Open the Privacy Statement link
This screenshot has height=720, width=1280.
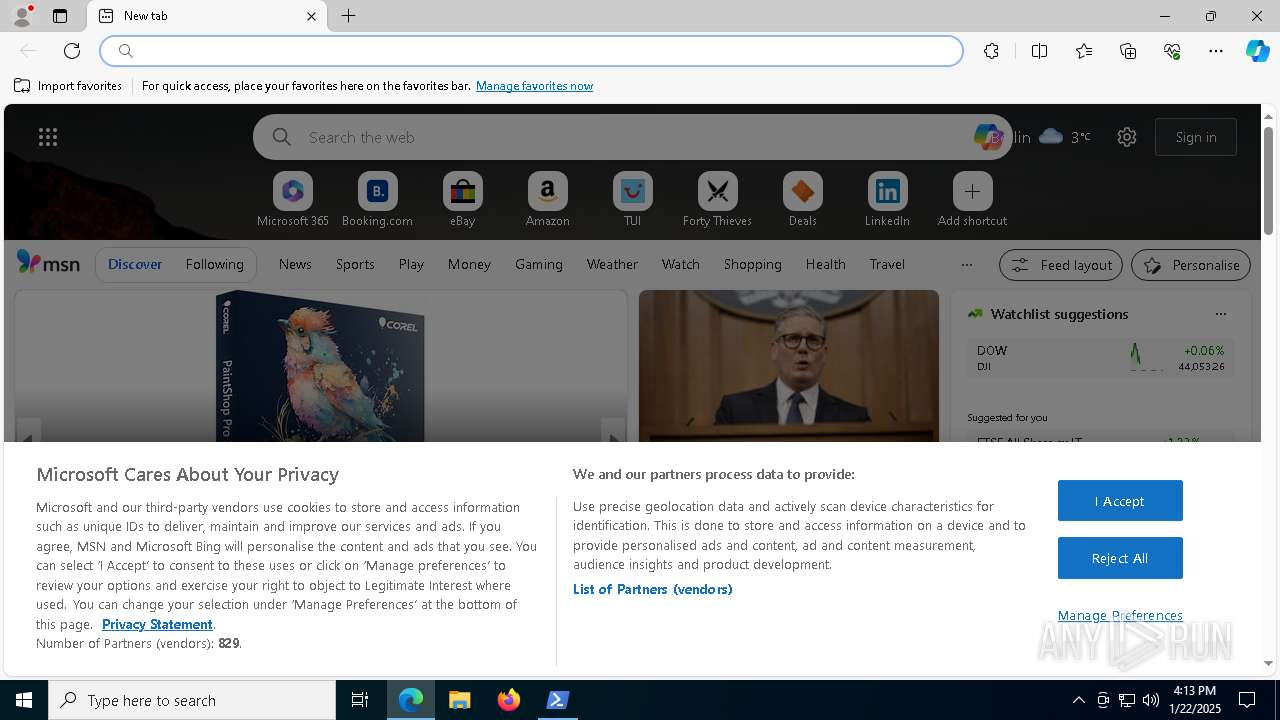[157, 624]
